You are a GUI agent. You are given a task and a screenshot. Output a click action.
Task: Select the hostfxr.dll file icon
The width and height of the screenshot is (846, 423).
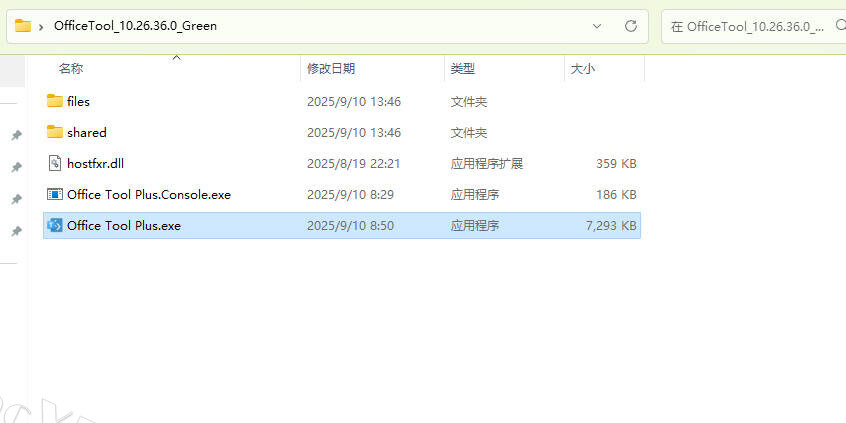click(x=54, y=163)
